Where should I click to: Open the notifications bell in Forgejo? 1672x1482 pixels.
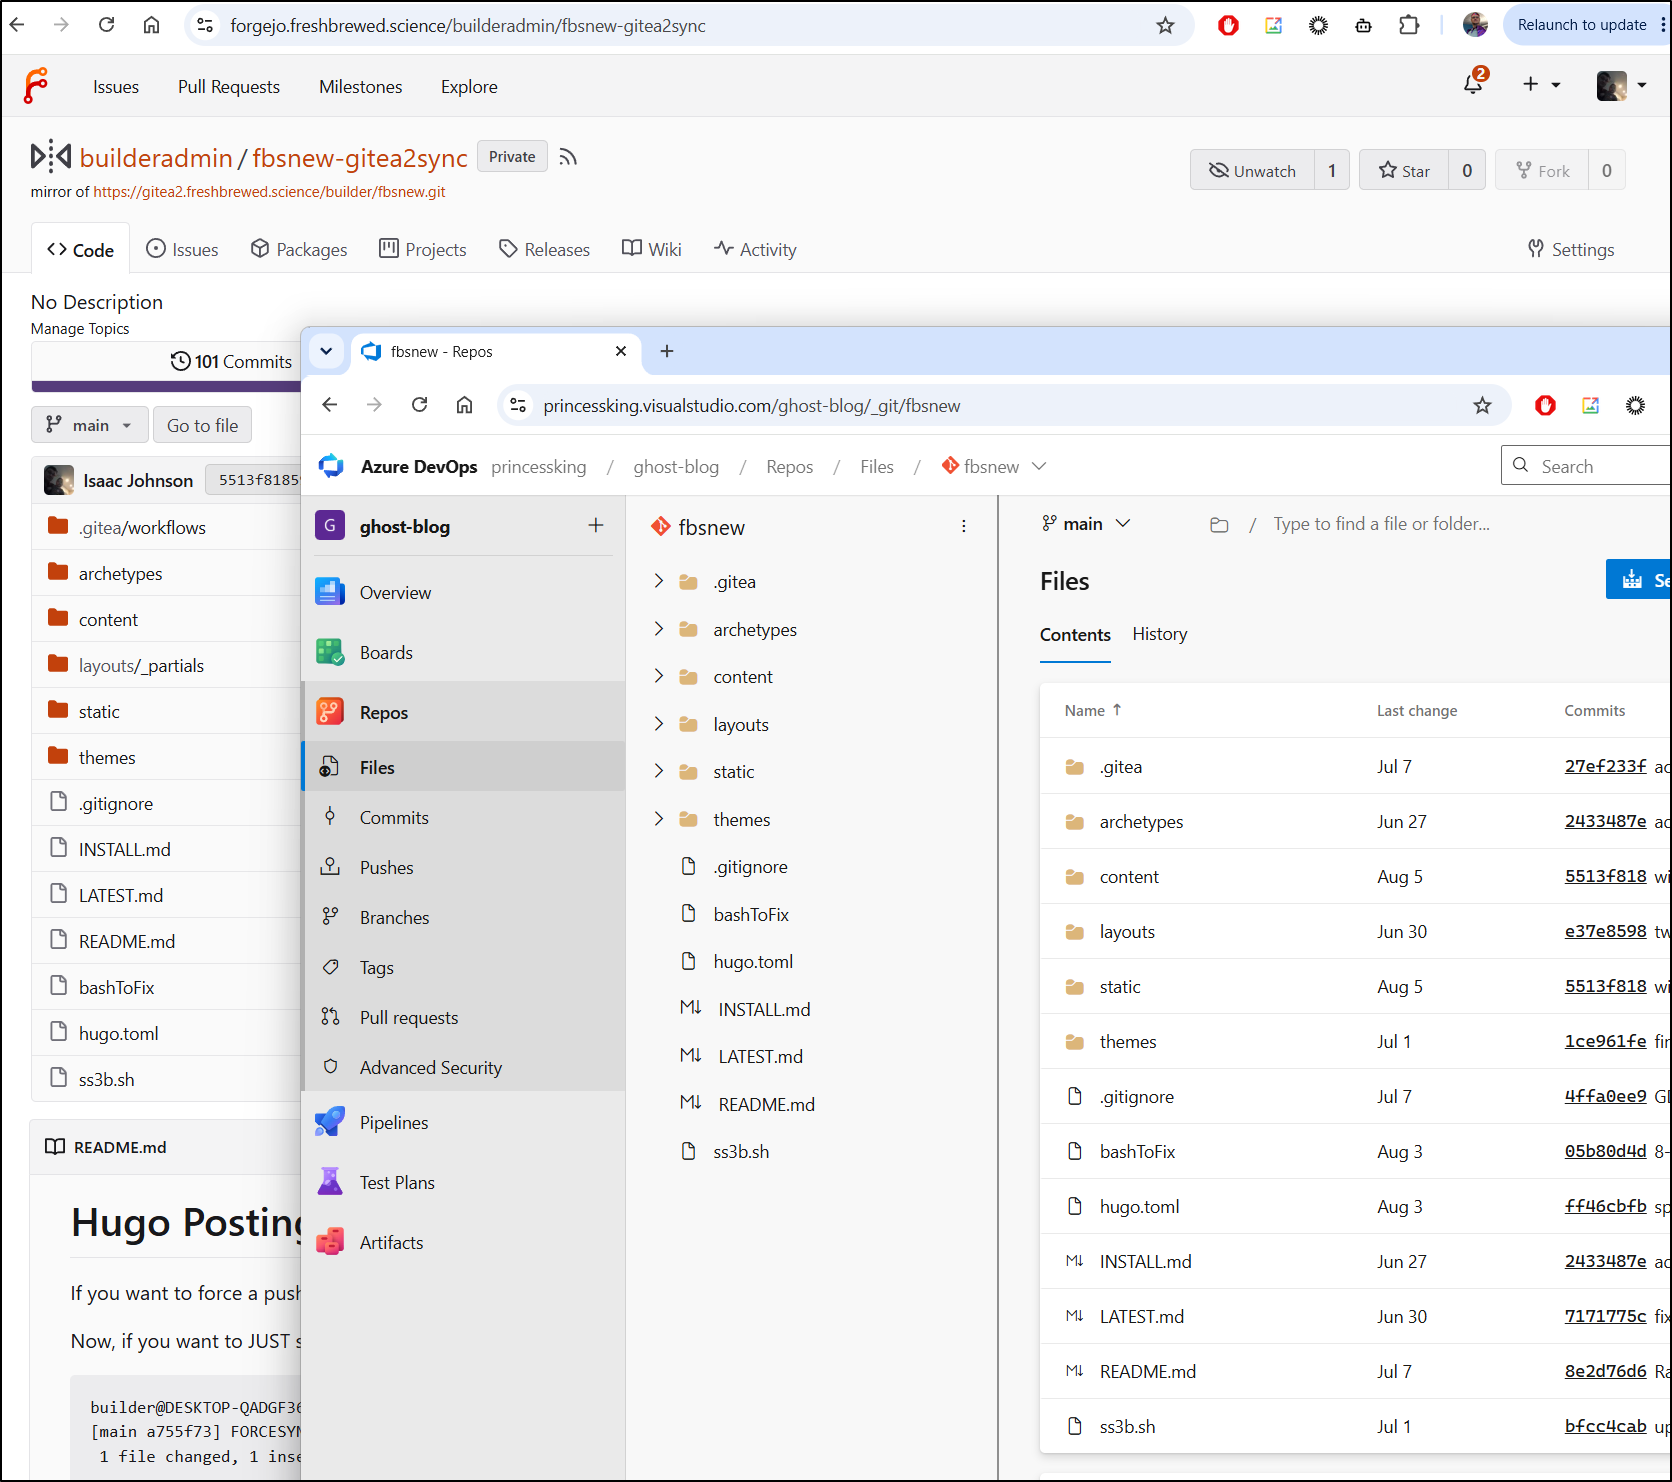click(x=1474, y=84)
